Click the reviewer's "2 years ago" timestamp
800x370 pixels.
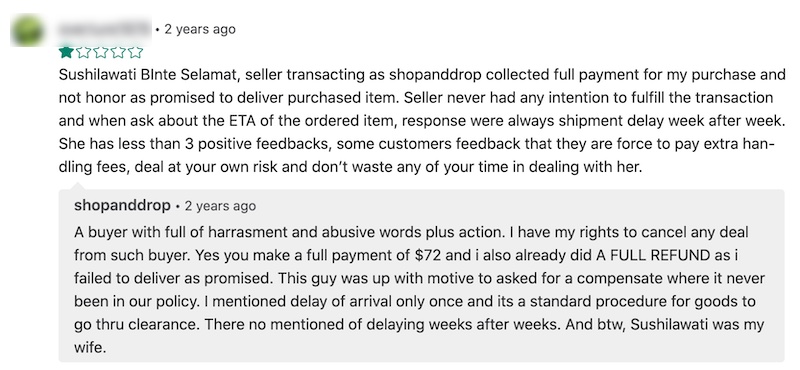200,30
